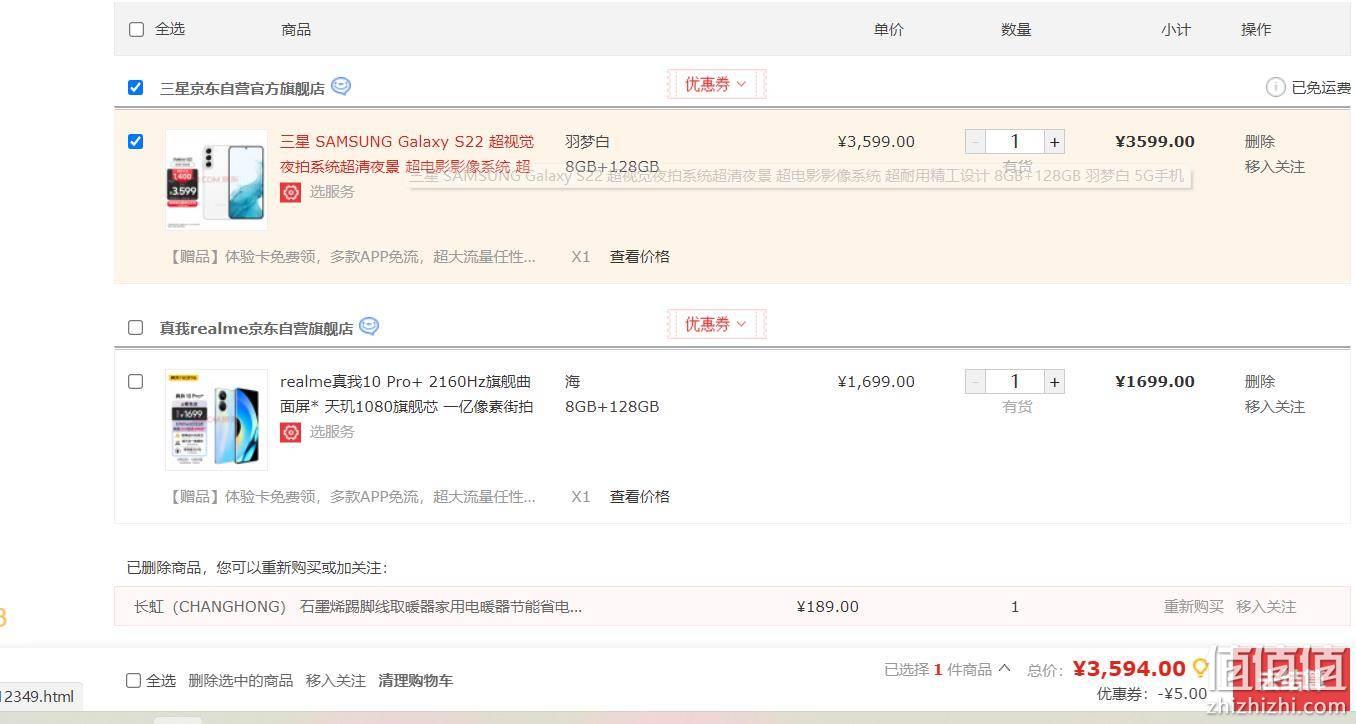Click 选服务 under Samsung Galaxy S22

click(x=332, y=192)
